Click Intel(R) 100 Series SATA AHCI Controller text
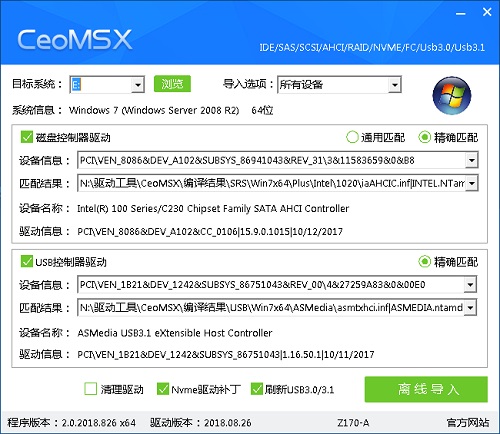Screen dimensions: 500x434 213,209
